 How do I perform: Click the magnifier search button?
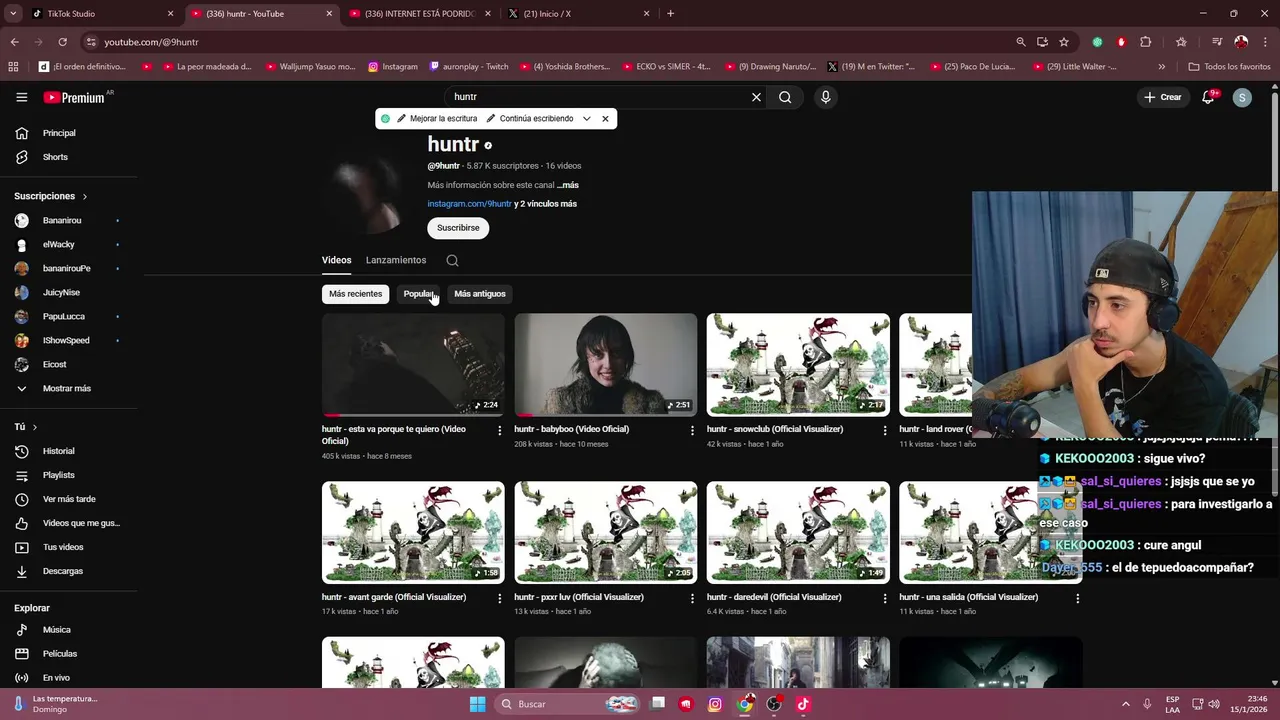click(x=785, y=97)
